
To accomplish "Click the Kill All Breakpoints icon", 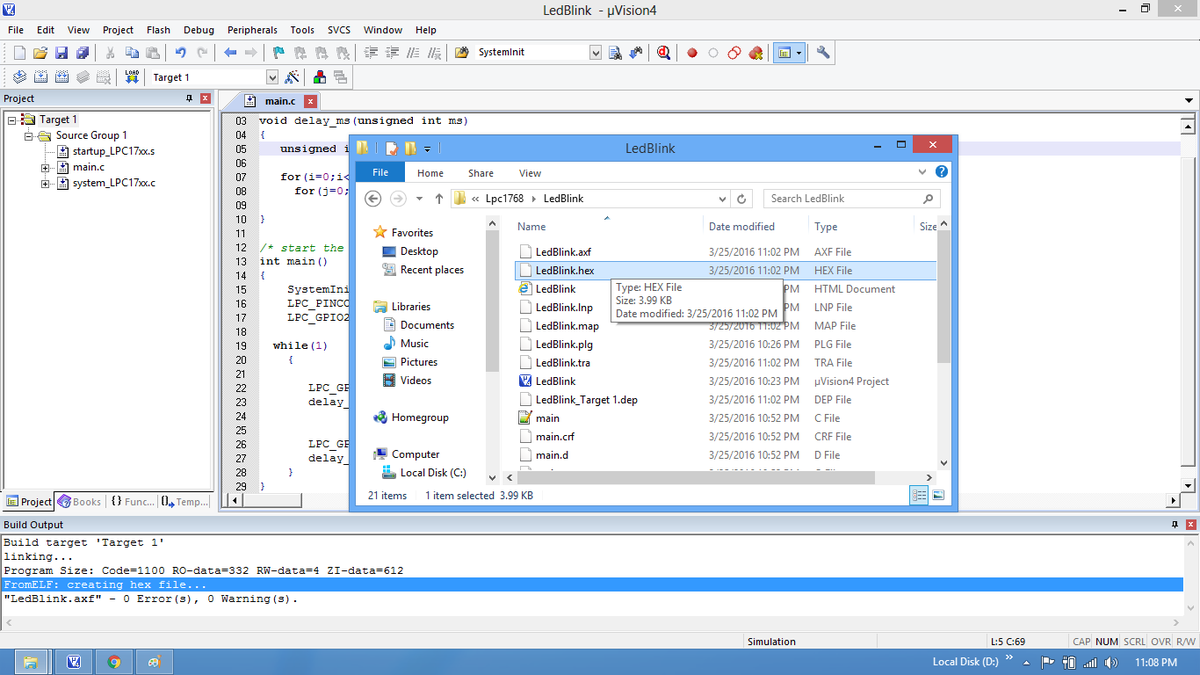I will pos(756,52).
